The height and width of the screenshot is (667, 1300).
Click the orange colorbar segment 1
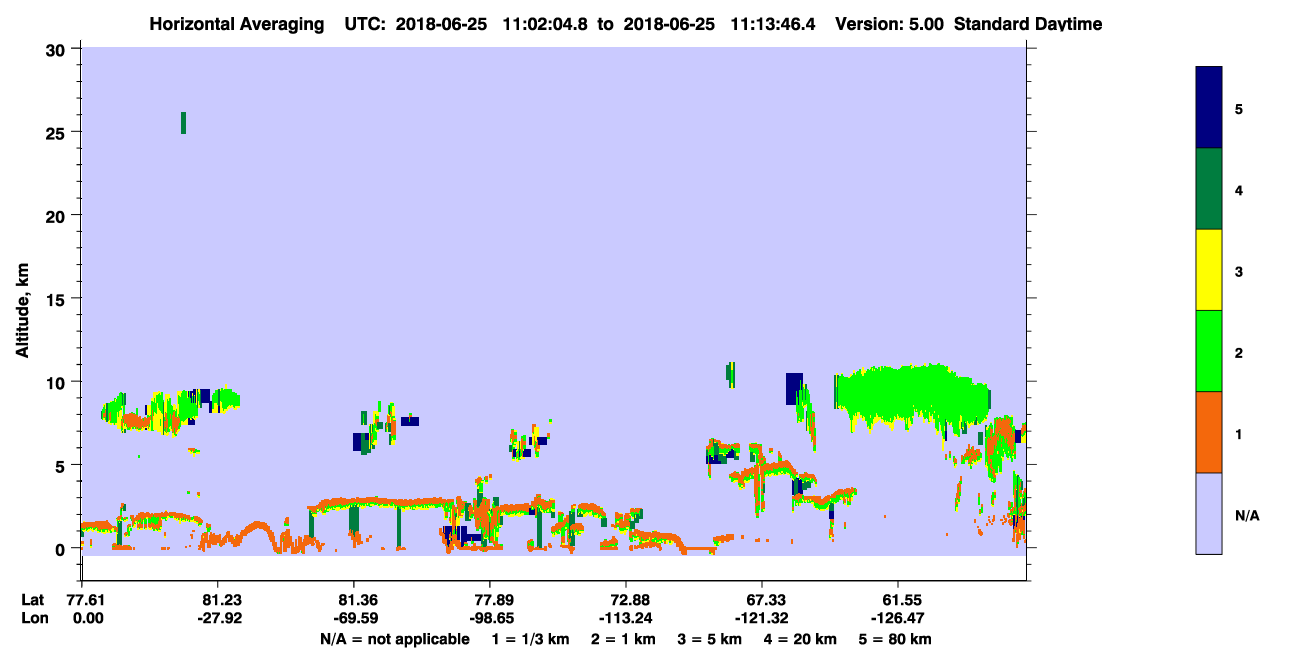[1209, 432]
